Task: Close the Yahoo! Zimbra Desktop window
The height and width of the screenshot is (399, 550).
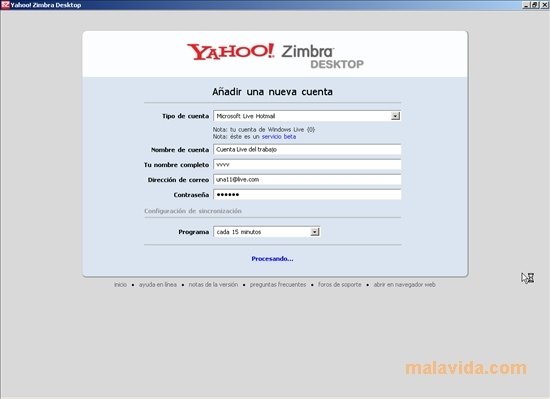Action: tap(544, 5)
